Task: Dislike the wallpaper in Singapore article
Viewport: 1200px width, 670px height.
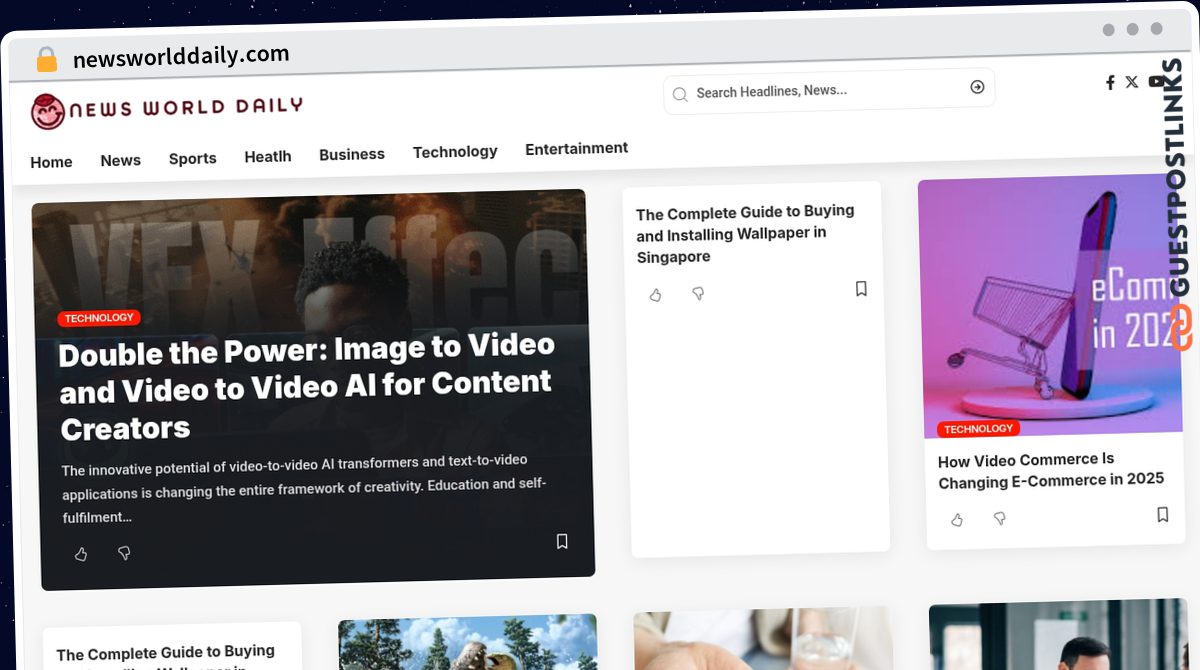Action: tap(698, 293)
